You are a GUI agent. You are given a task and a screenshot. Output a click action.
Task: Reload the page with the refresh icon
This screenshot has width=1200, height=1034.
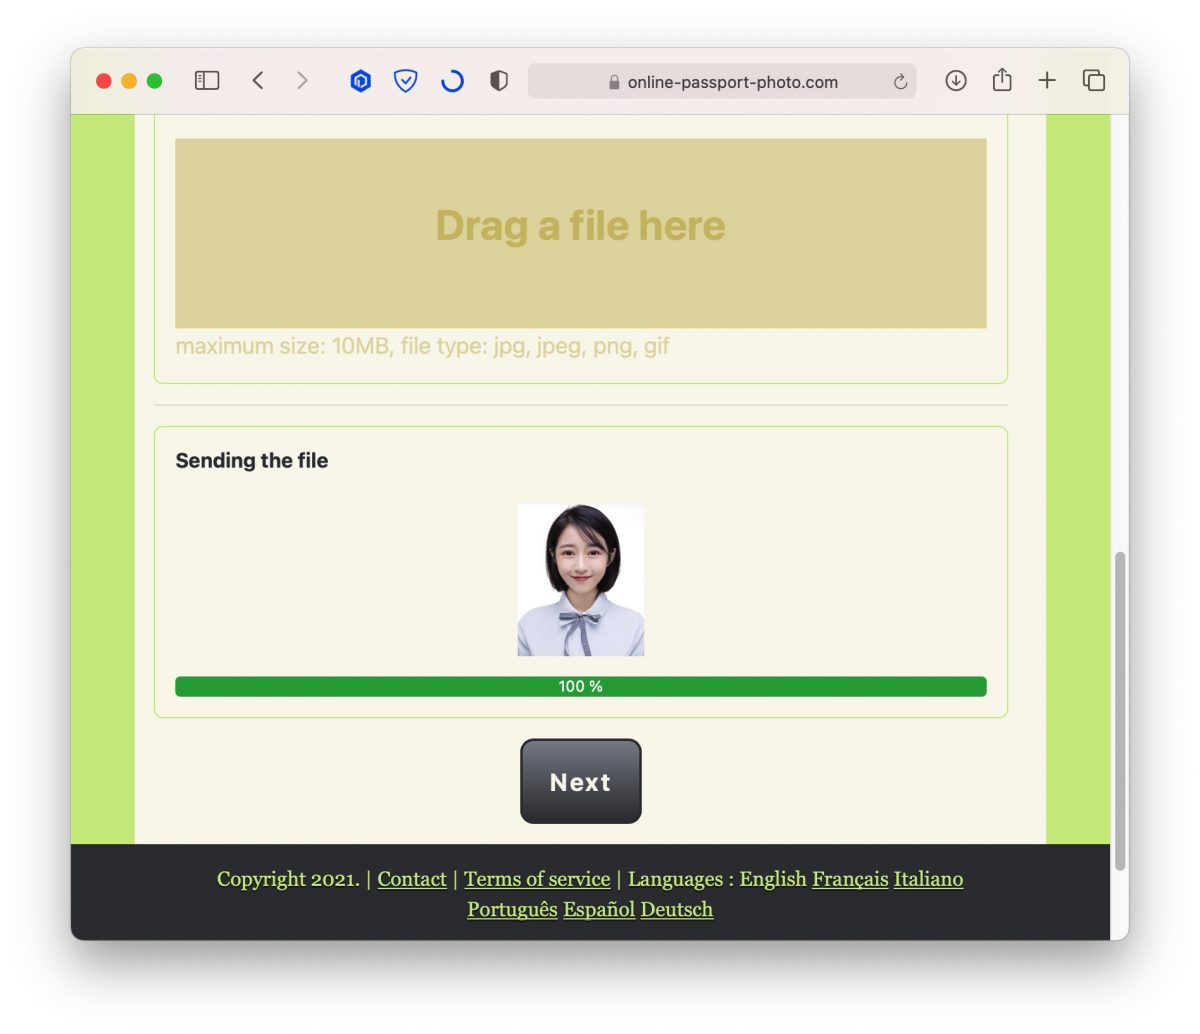click(x=900, y=82)
